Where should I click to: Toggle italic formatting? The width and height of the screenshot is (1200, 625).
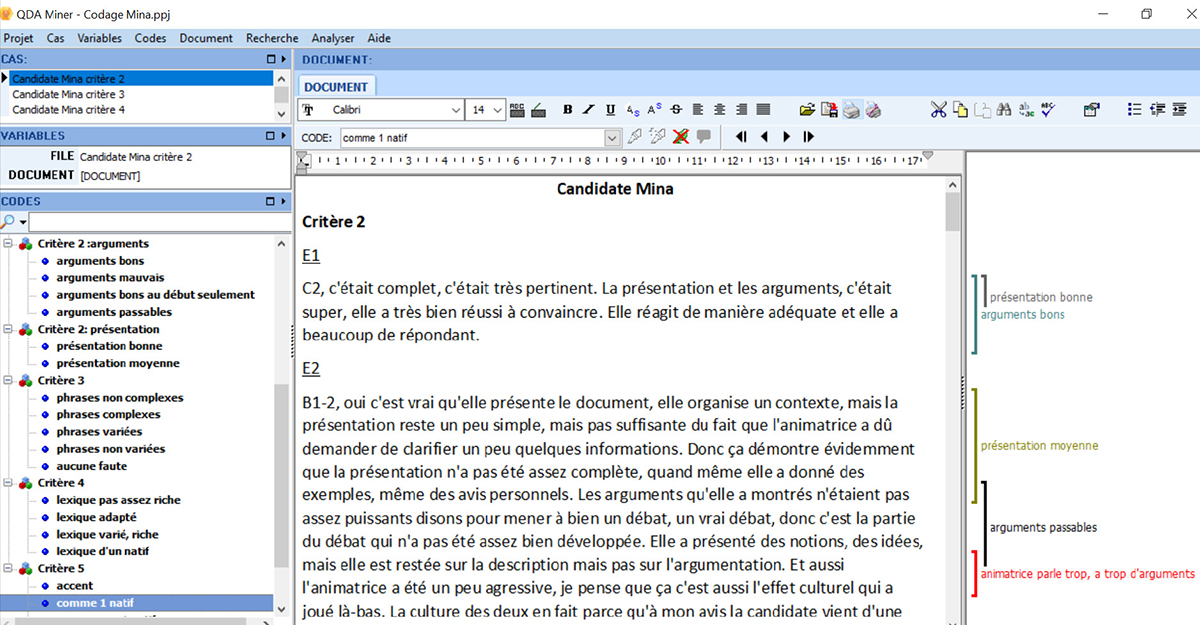tap(589, 110)
